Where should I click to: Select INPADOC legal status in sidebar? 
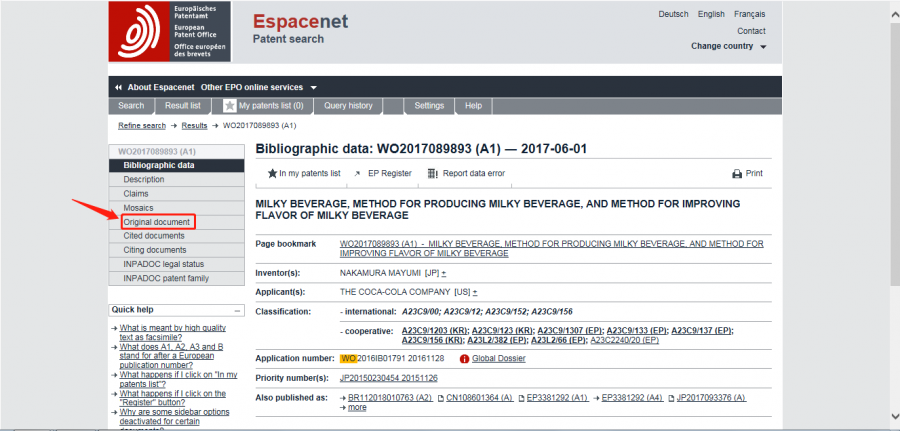(176, 264)
